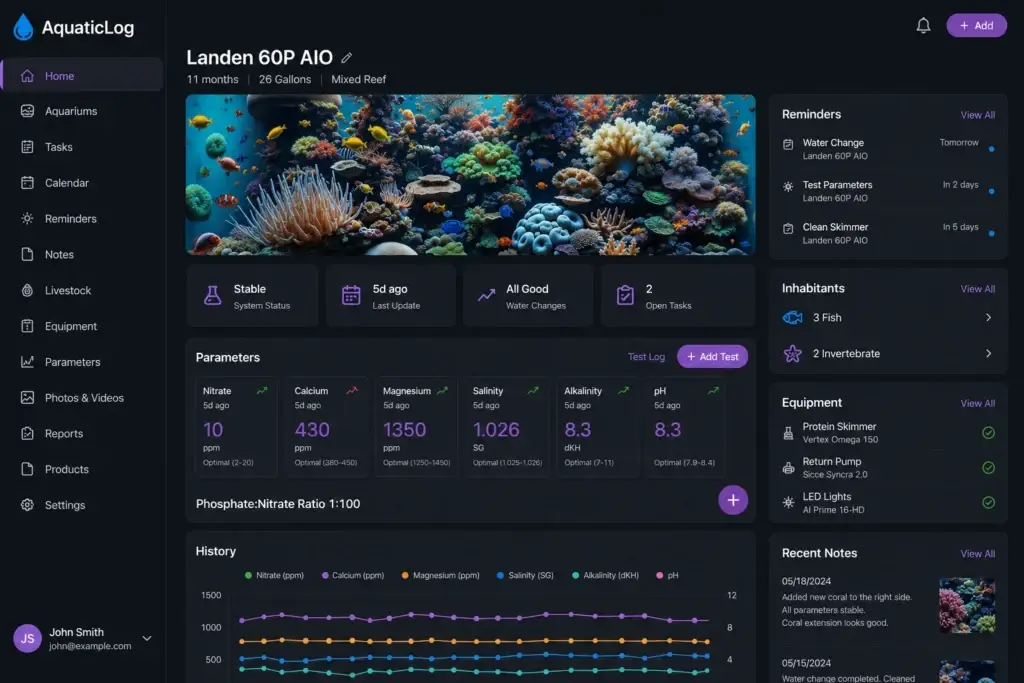Viewport: 1024px width, 683px height.
Task: Click the Livestock sidebar icon
Action: (x=27, y=291)
